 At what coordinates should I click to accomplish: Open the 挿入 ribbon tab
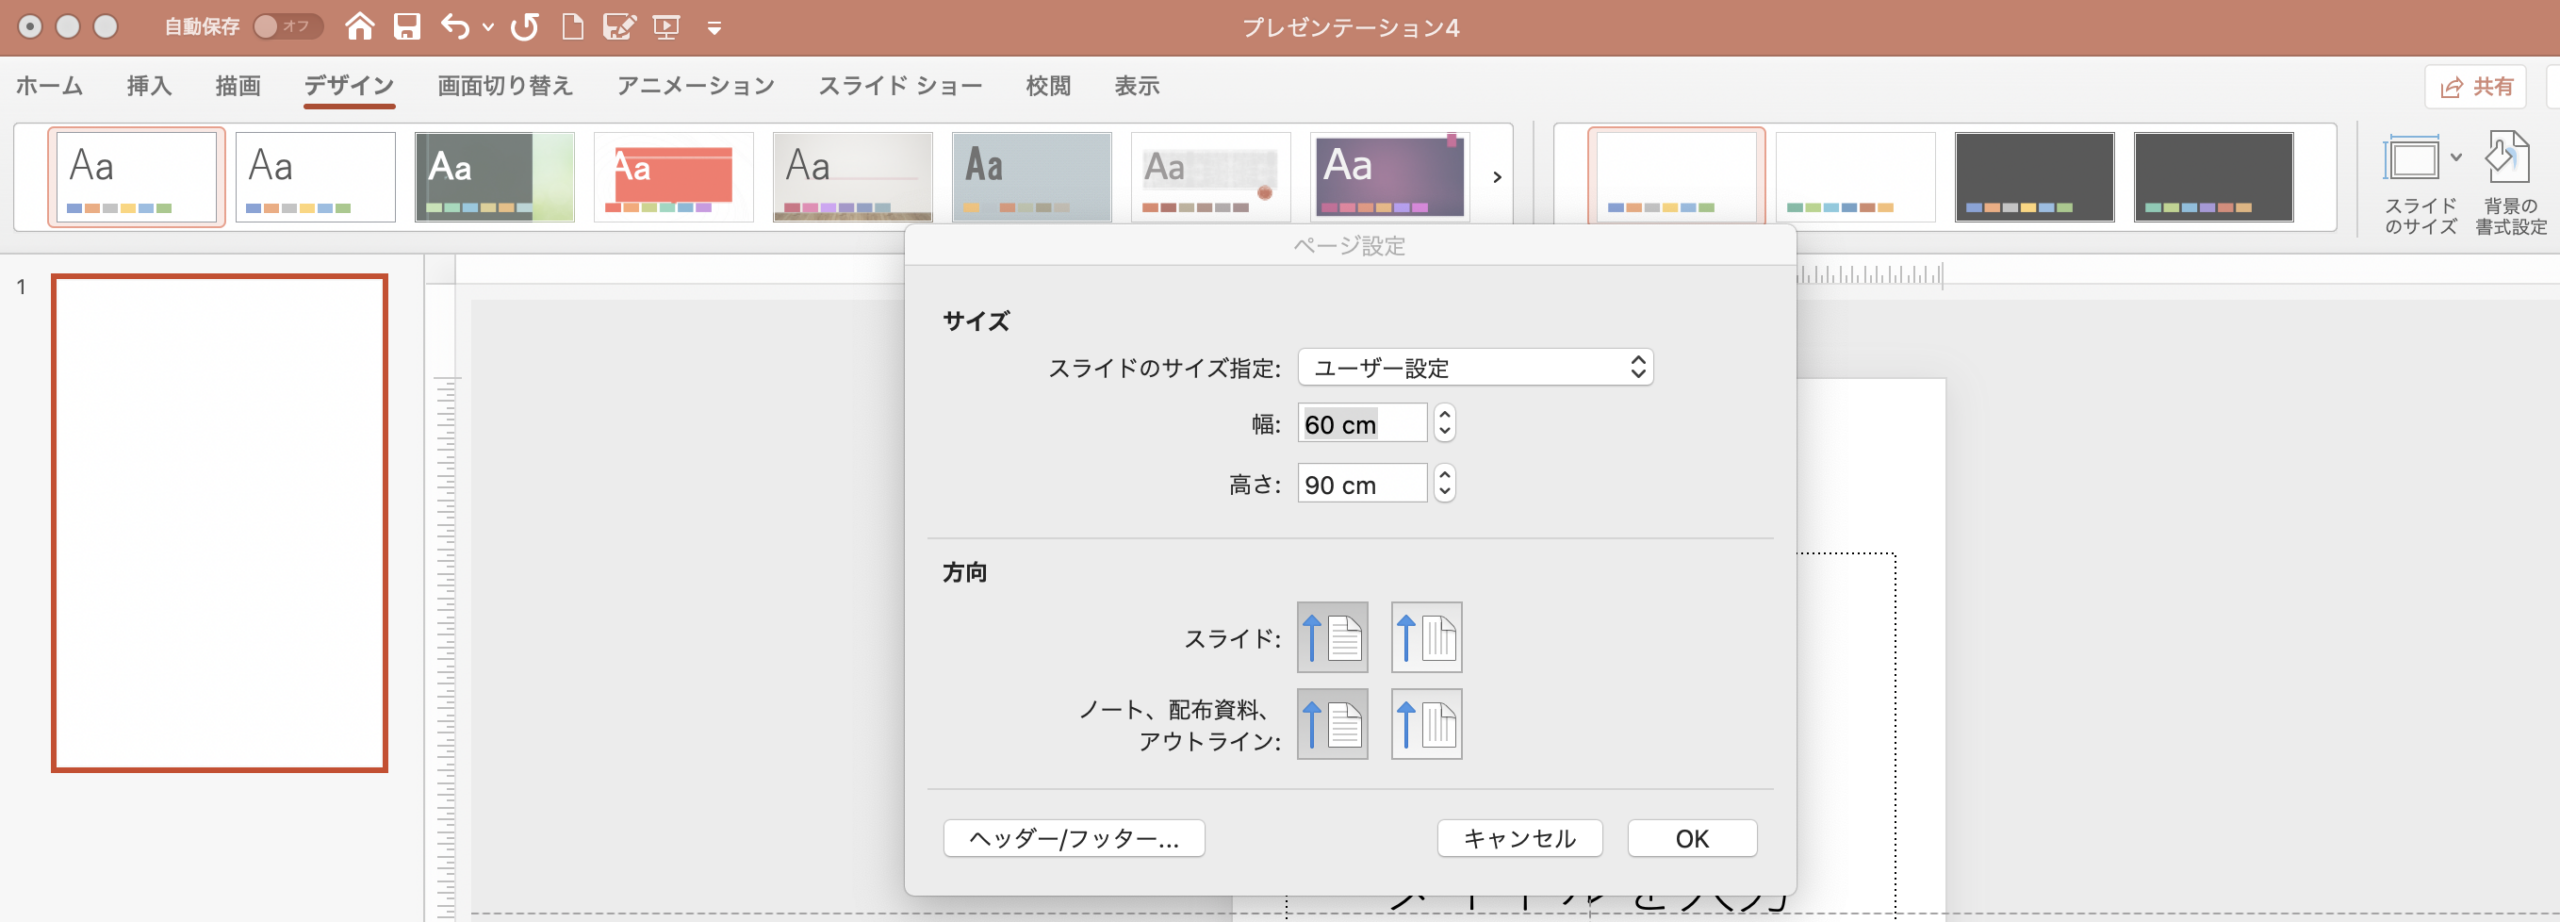[x=149, y=87]
